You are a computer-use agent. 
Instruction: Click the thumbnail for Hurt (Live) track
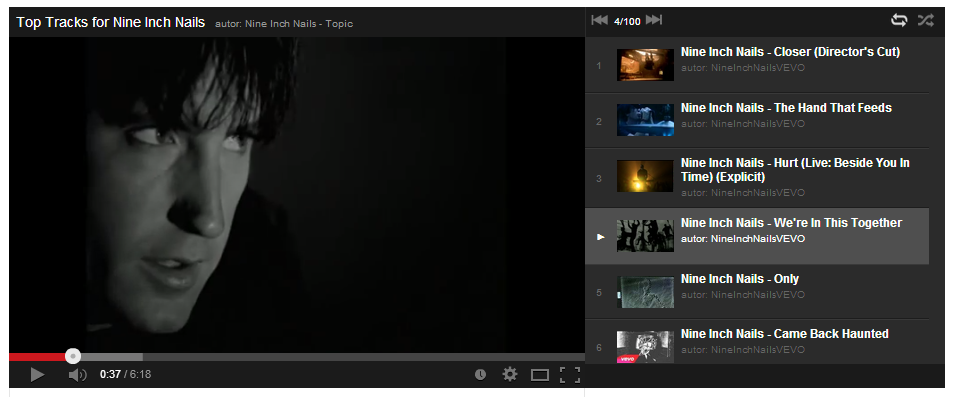tap(645, 176)
